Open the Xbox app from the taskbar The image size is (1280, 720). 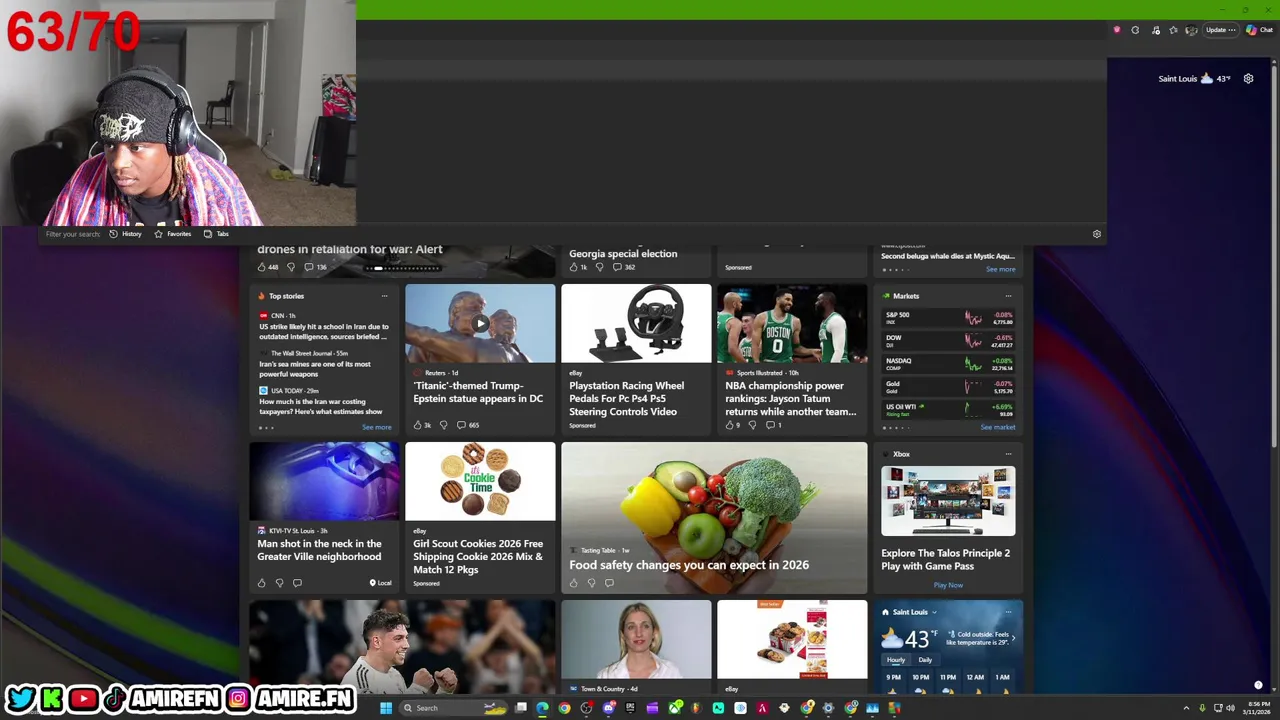[675, 708]
